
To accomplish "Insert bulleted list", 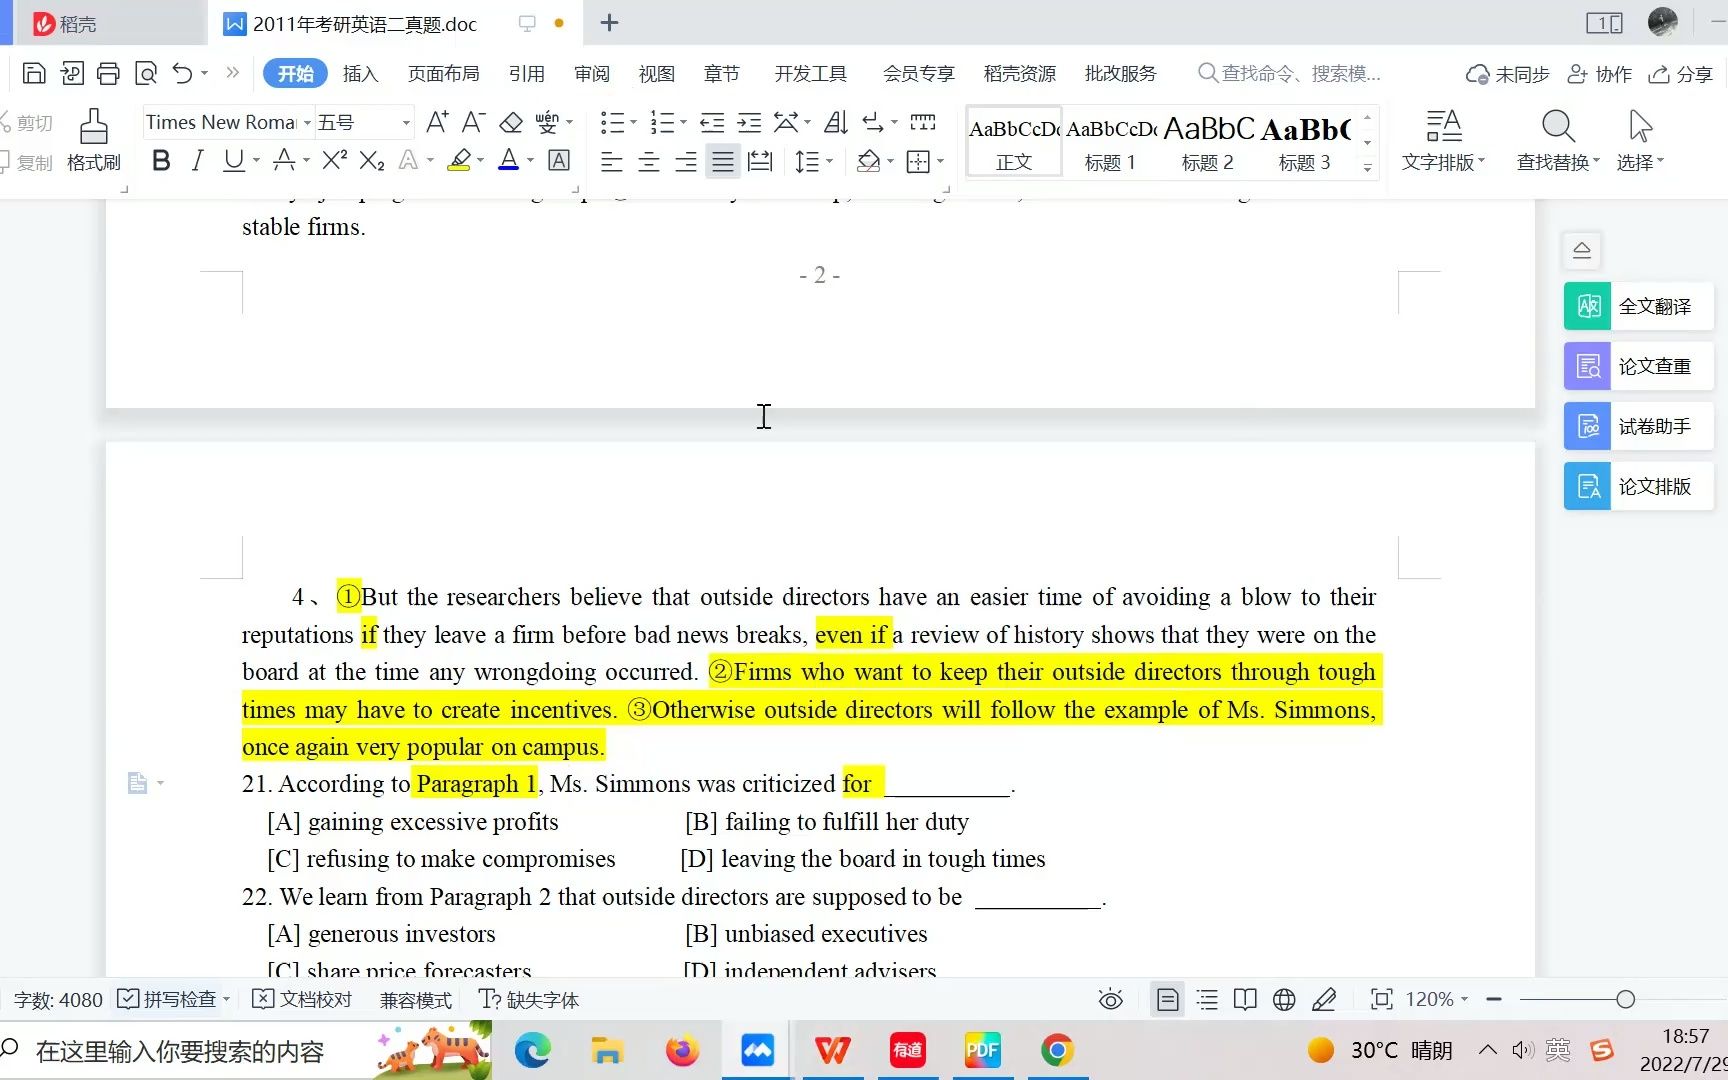I will point(611,122).
